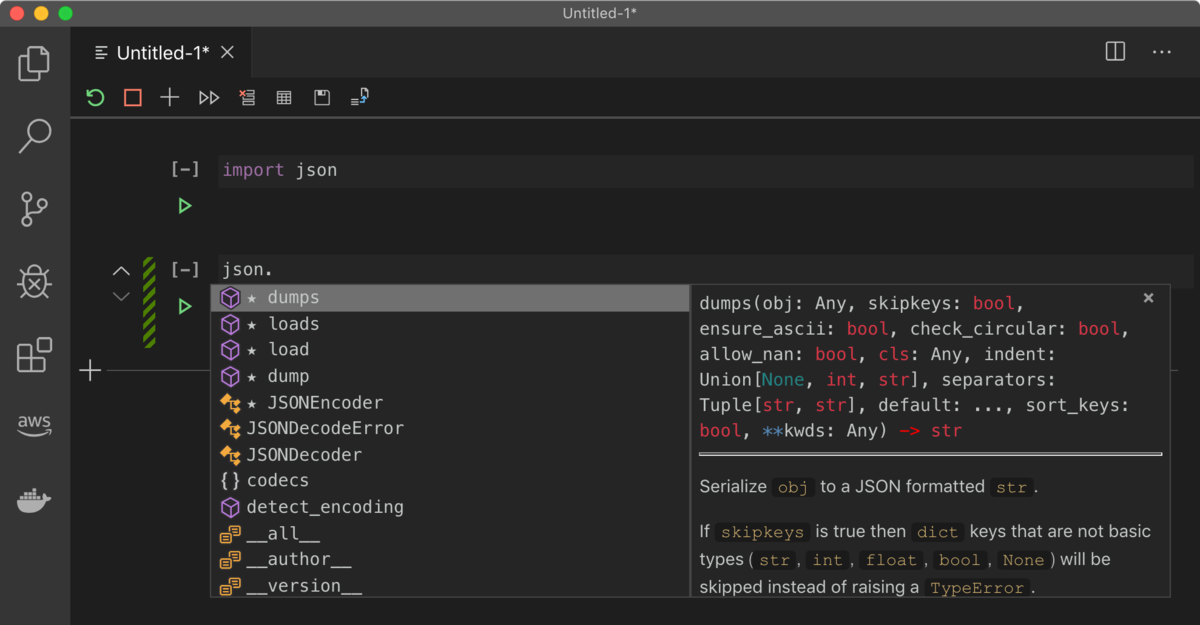
Task: Collapse the json cell with the minus marker
Action: tap(185, 268)
